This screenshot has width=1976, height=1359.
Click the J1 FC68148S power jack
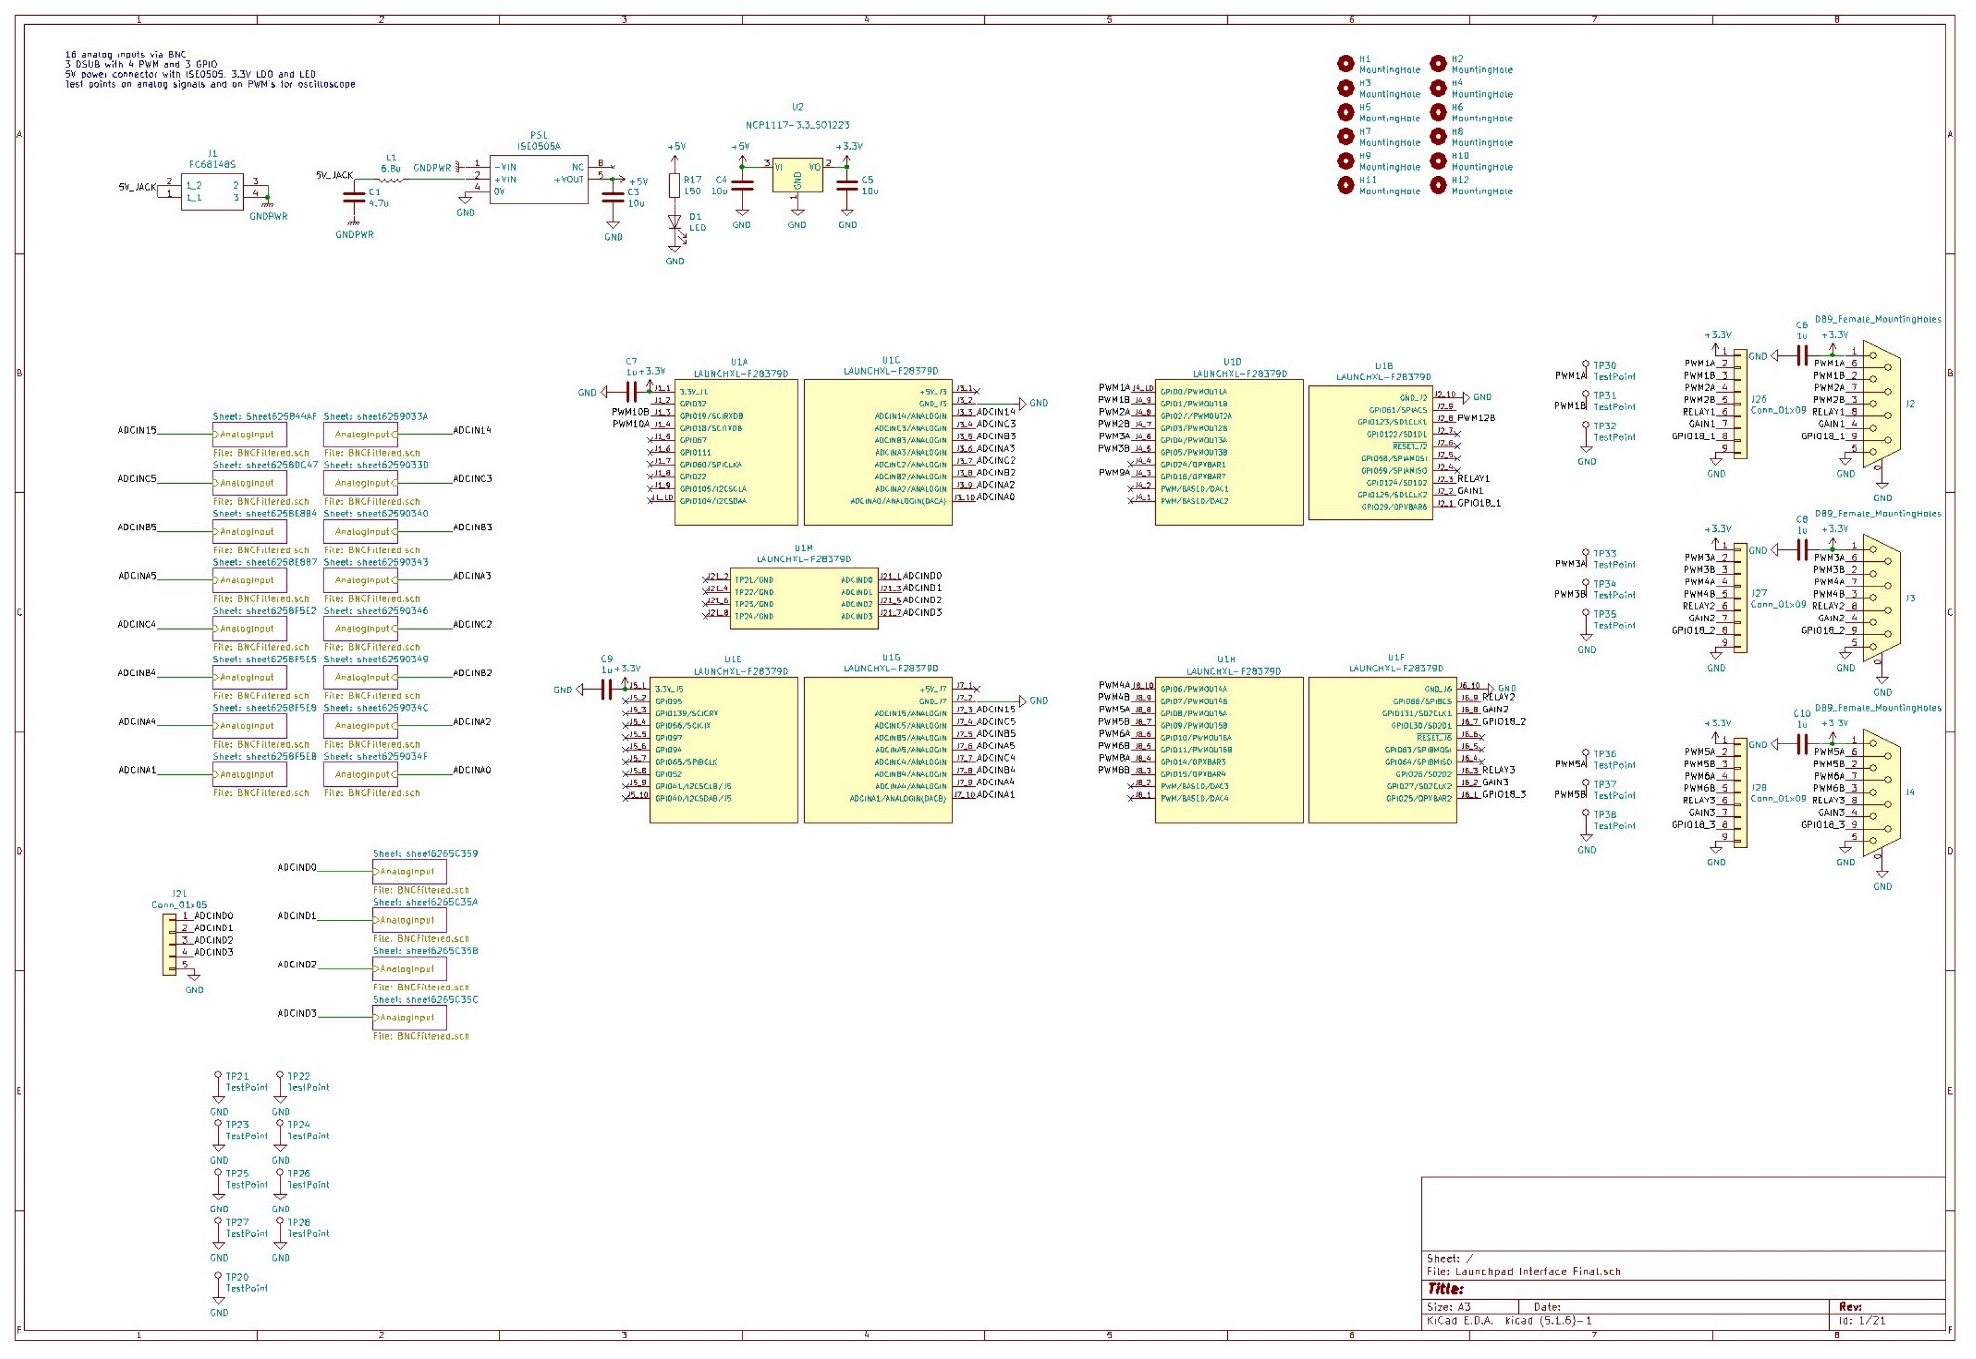tap(212, 191)
